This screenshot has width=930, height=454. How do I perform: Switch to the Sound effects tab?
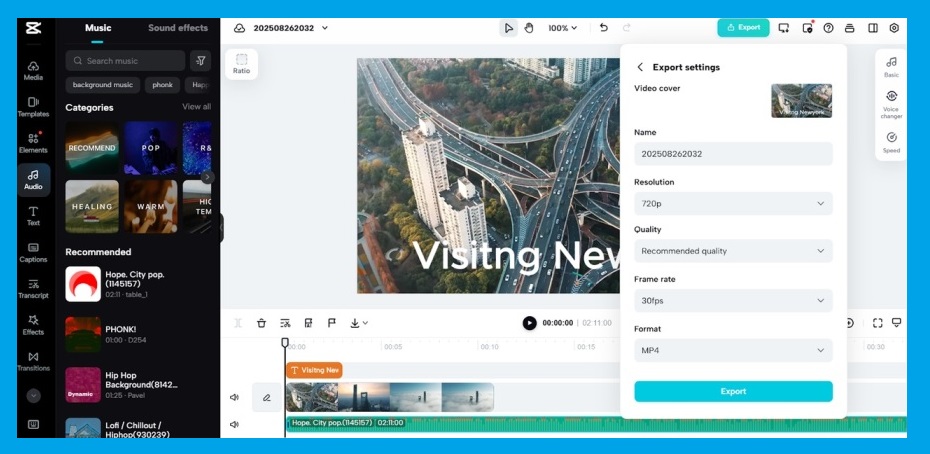[178, 28]
